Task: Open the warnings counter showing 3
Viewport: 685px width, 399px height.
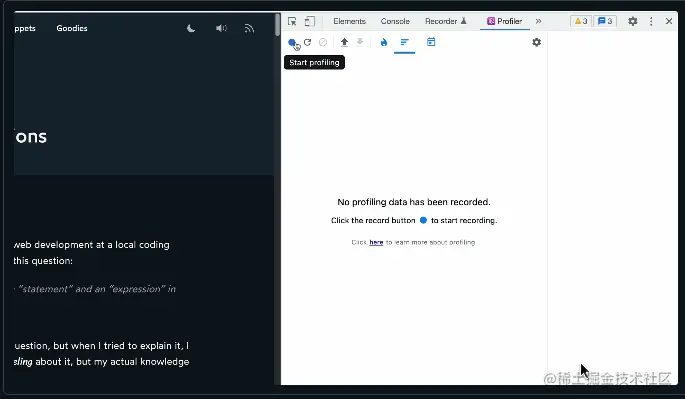Action: tap(581, 21)
